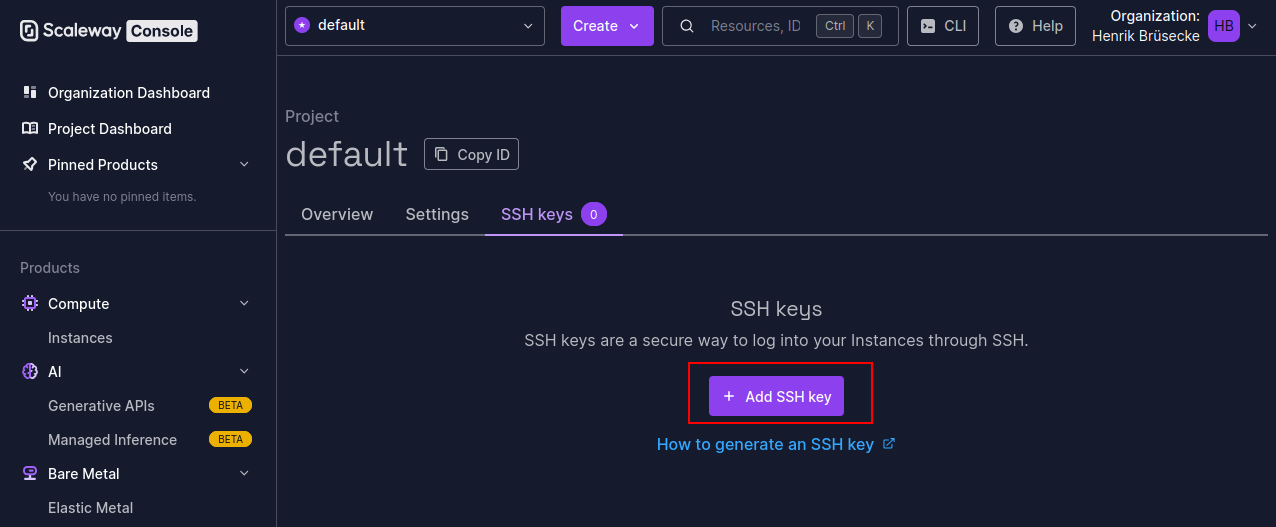Collapse the Bare Metal section chevron
1276x527 pixels.
[244, 473]
